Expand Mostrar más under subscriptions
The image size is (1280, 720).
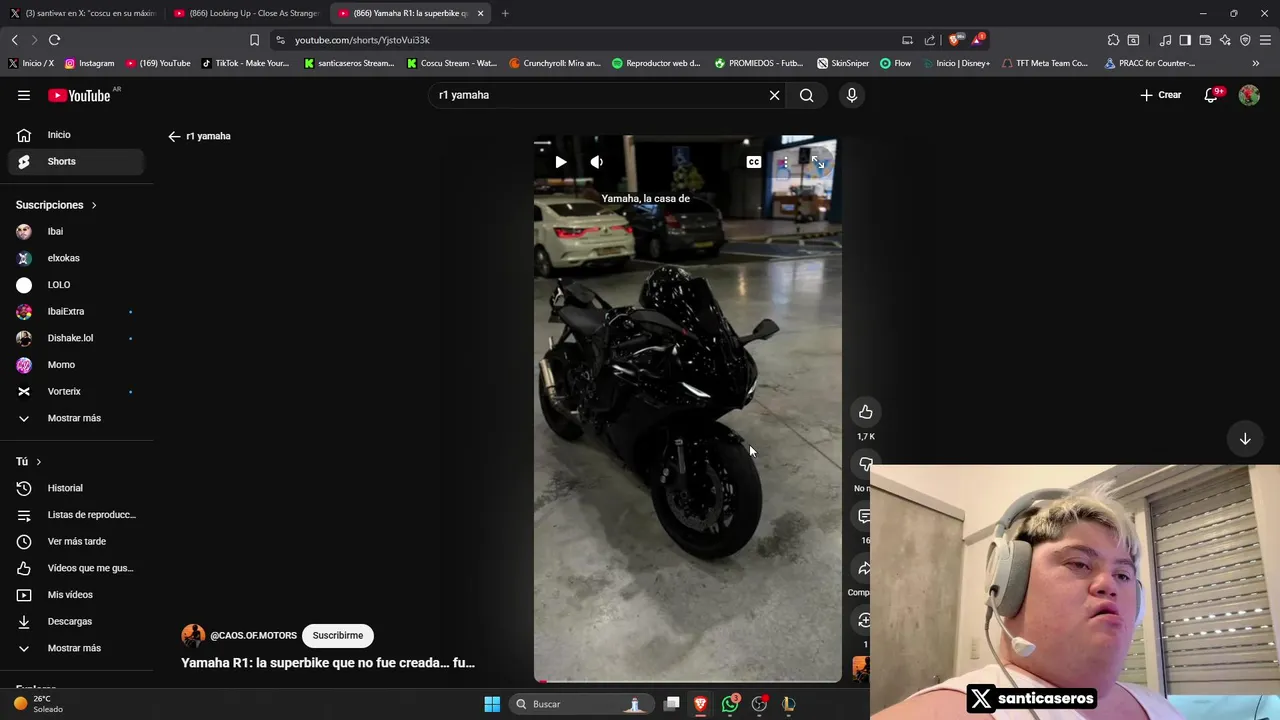[x=76, y=418]
